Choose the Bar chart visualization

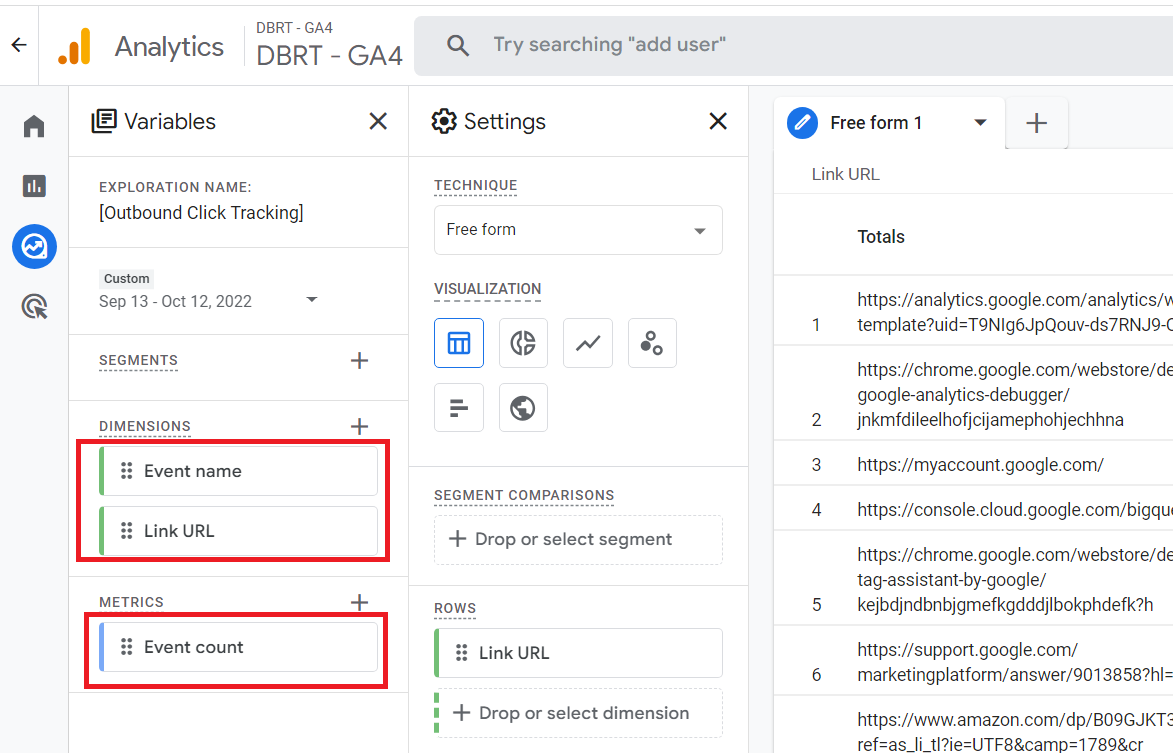pos(459,408)
